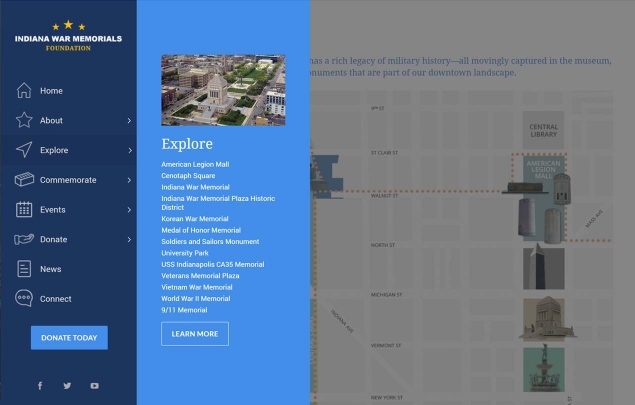Expand the Events submenu chevron
Viewport: 635px width, 405px height.
[x=129, y=210]
